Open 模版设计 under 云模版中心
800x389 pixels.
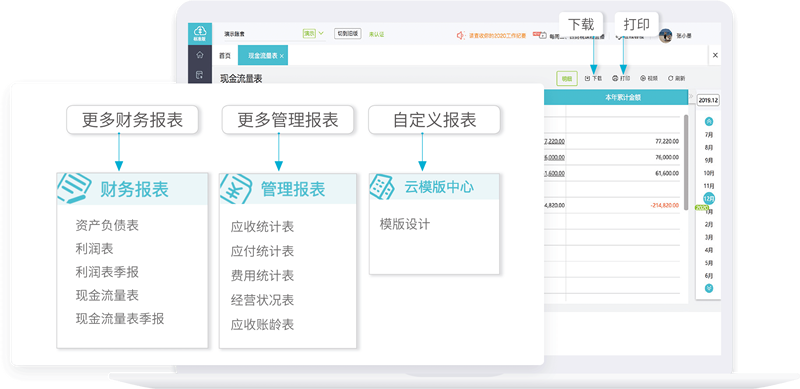tap(405, 224)
